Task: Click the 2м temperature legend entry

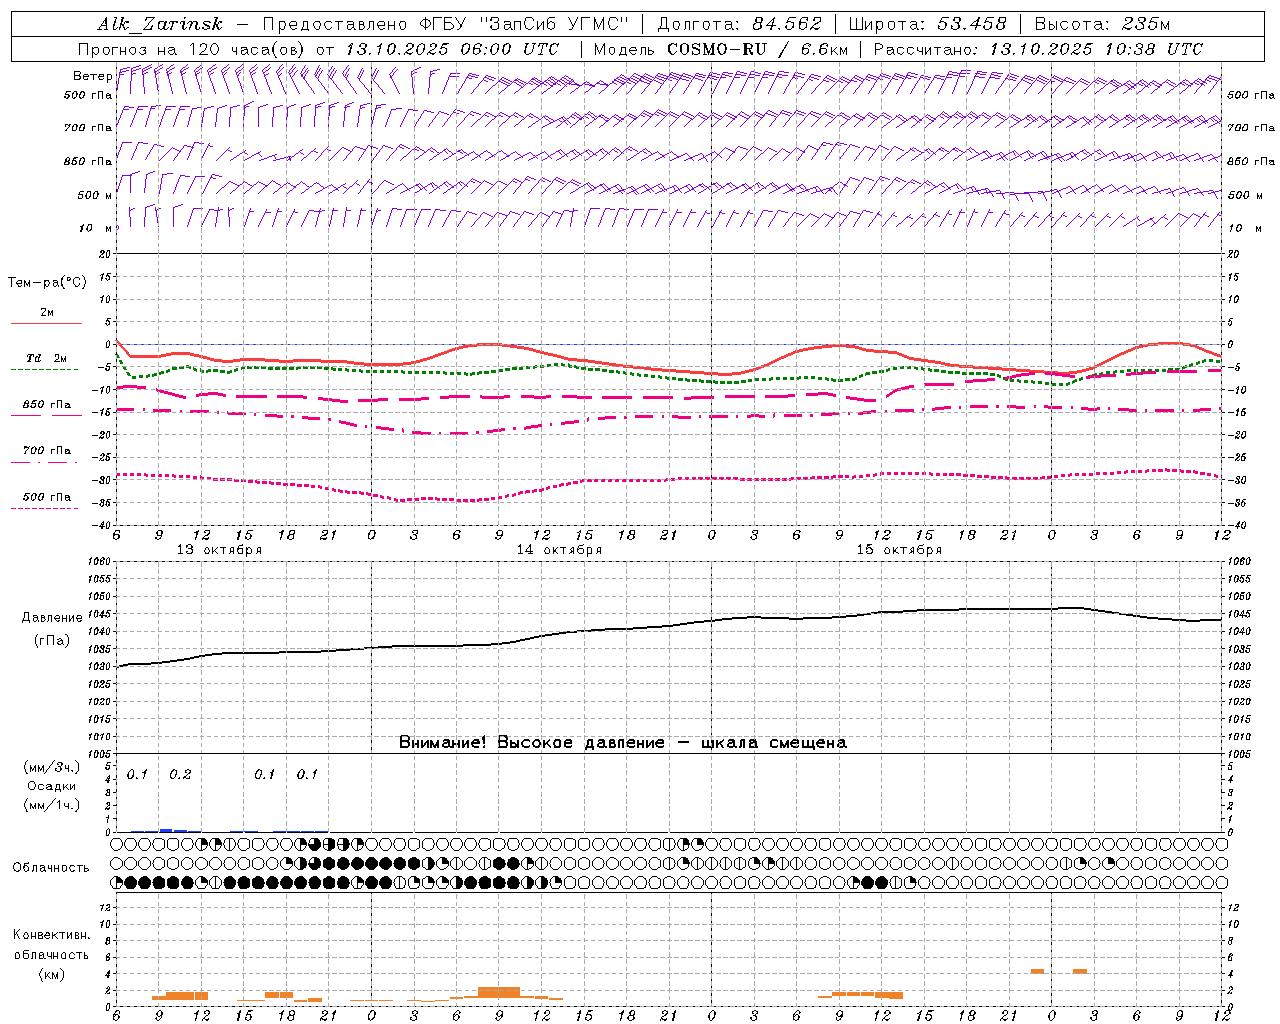Action: point(47,313)
